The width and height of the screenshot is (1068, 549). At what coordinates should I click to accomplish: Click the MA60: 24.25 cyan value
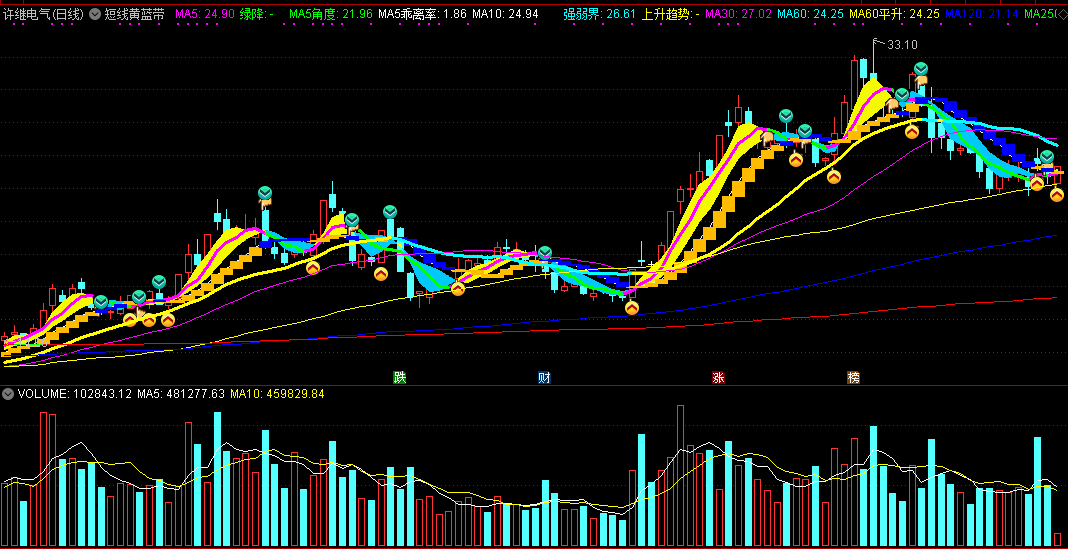811,14
